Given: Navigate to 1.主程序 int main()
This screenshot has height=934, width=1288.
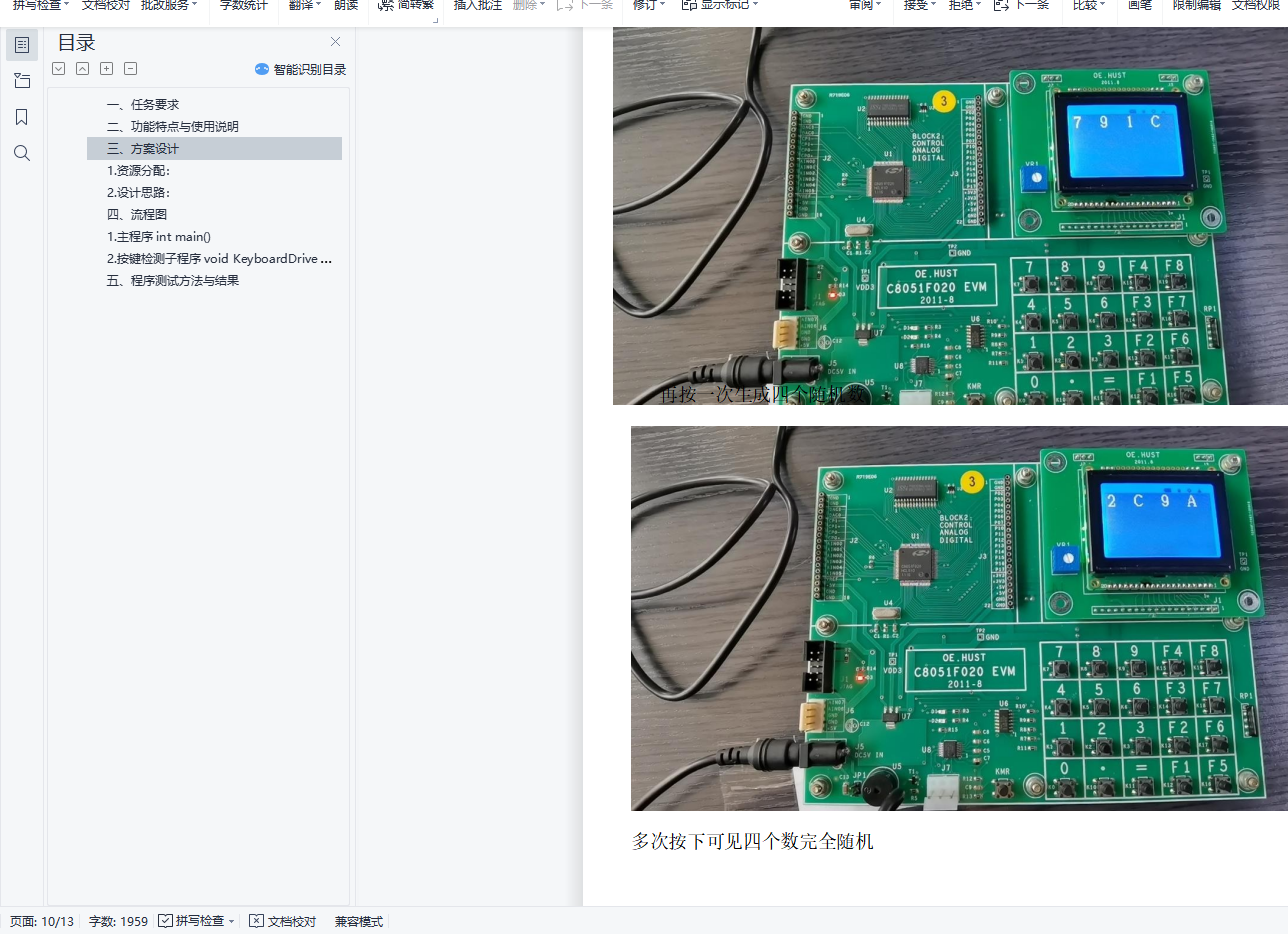Looking at the screenshot, I should pyautogui.click(x=159, y=237).
